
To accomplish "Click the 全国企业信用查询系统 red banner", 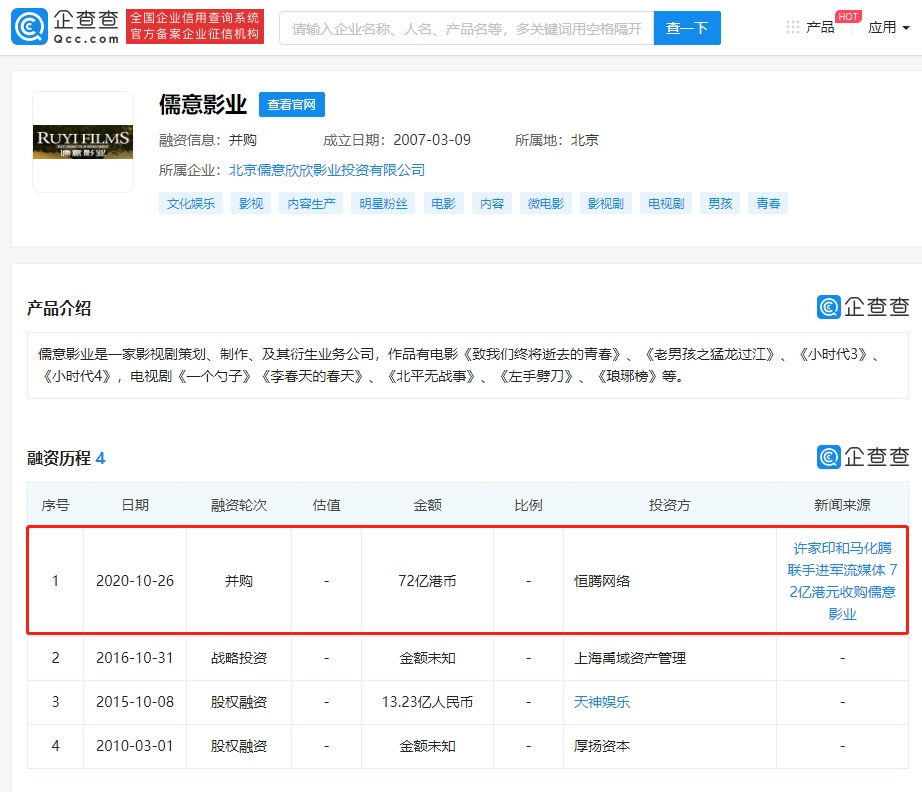I will (x=195, y=26).
